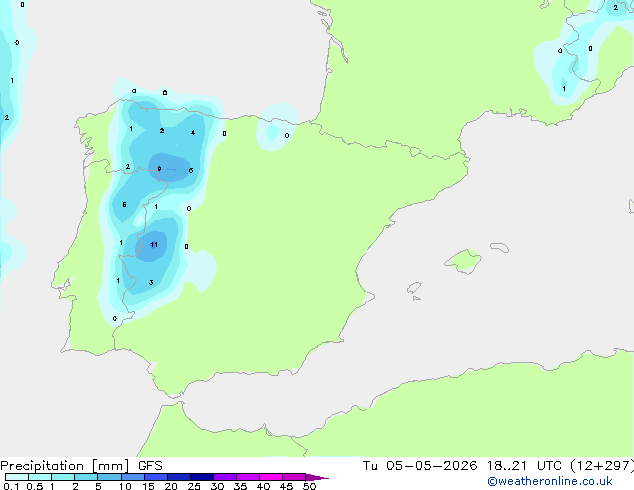Select the legend label "35"
Image resolution: width=634 pixels, height=490 pixels.
point(240,486)
